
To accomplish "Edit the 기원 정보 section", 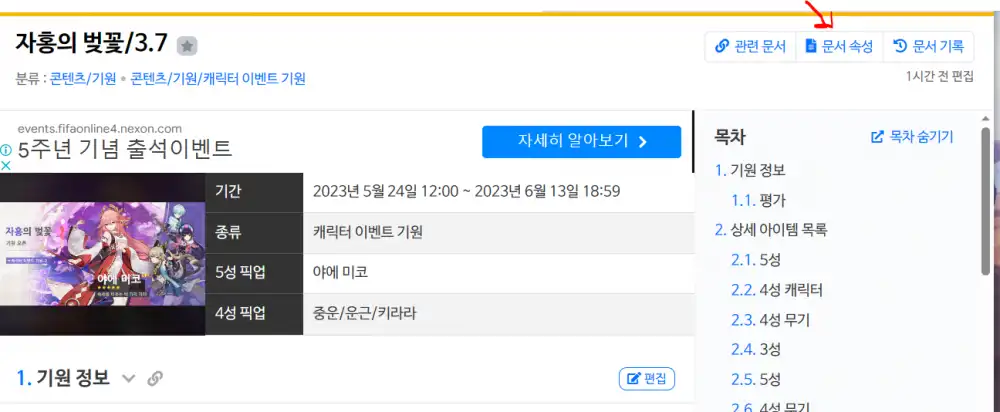I will click(x=647, y=378).
